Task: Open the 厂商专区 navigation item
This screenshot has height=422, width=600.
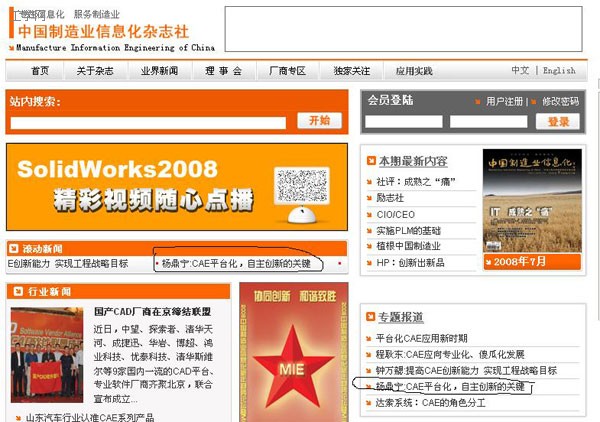Action: pos(288,71)
